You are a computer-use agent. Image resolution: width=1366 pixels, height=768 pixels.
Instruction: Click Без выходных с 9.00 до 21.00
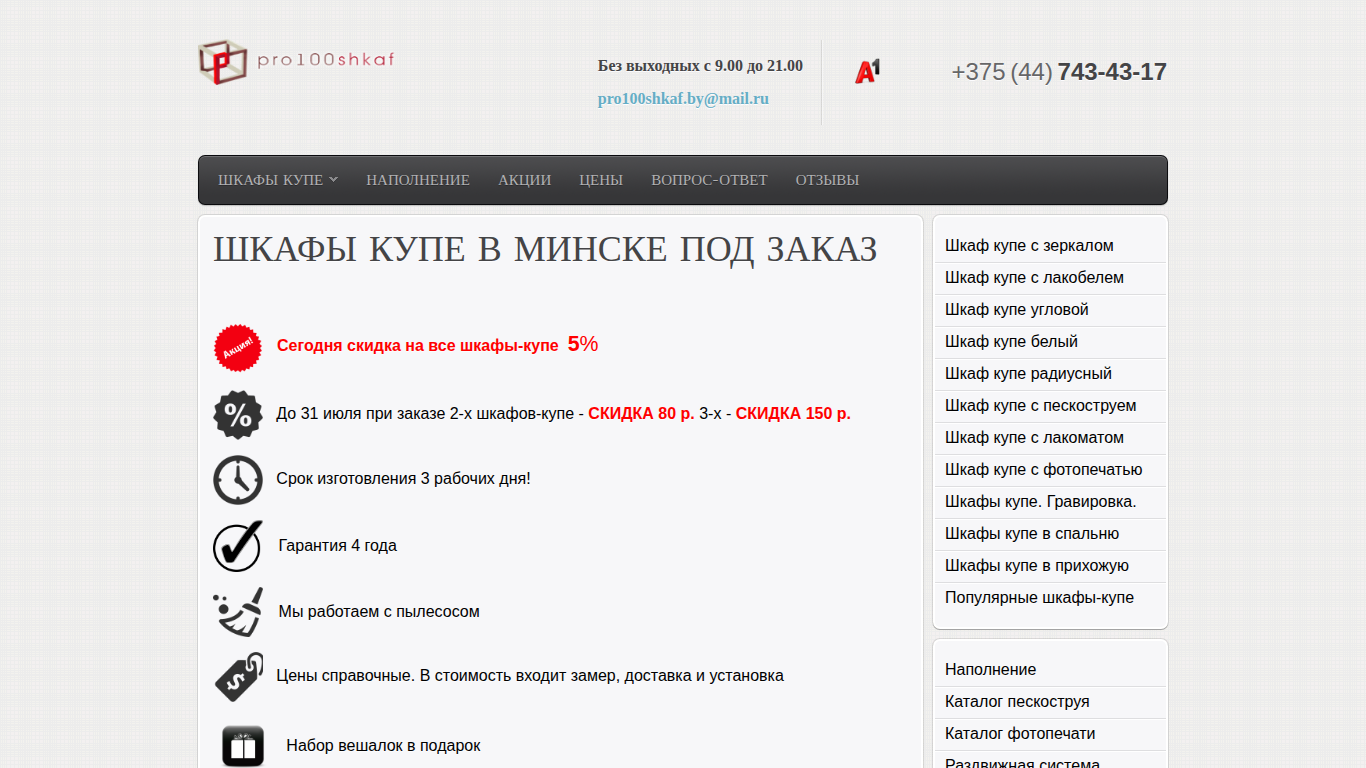[700, 66]
